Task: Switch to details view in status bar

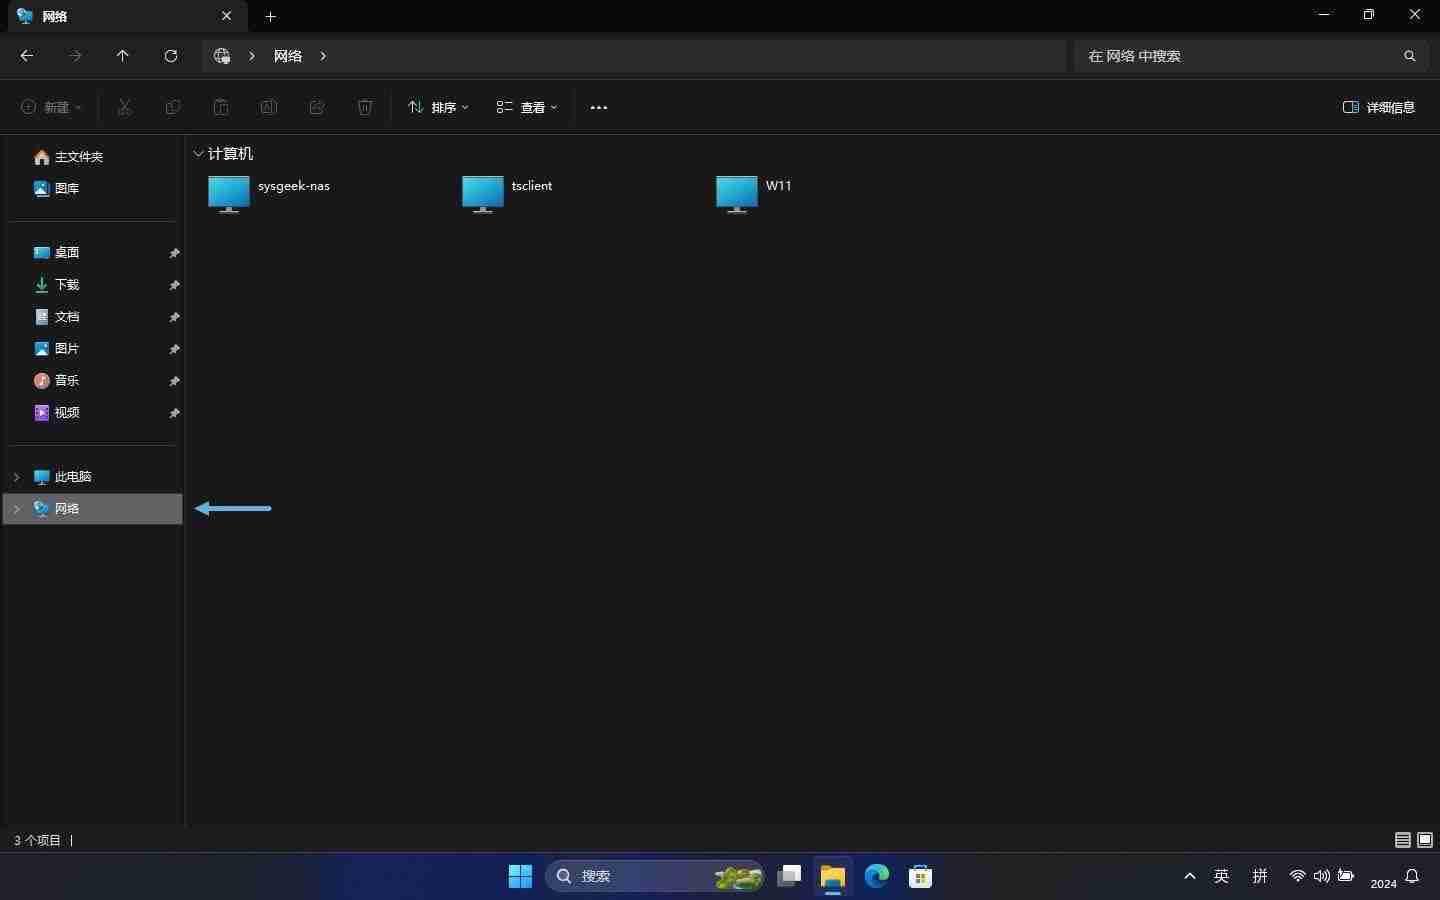Action: pyautogui.click(x=1402, y=841)
